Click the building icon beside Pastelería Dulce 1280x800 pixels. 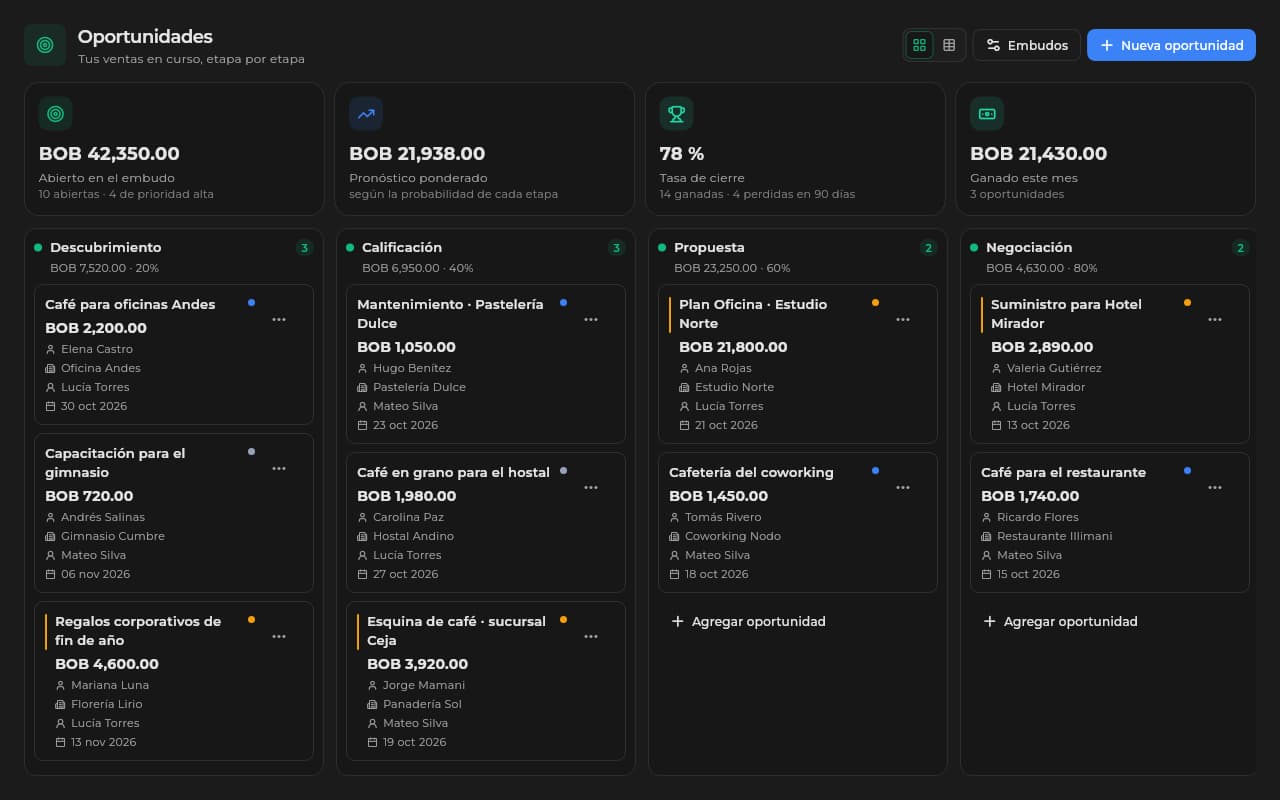pos(362,387)
